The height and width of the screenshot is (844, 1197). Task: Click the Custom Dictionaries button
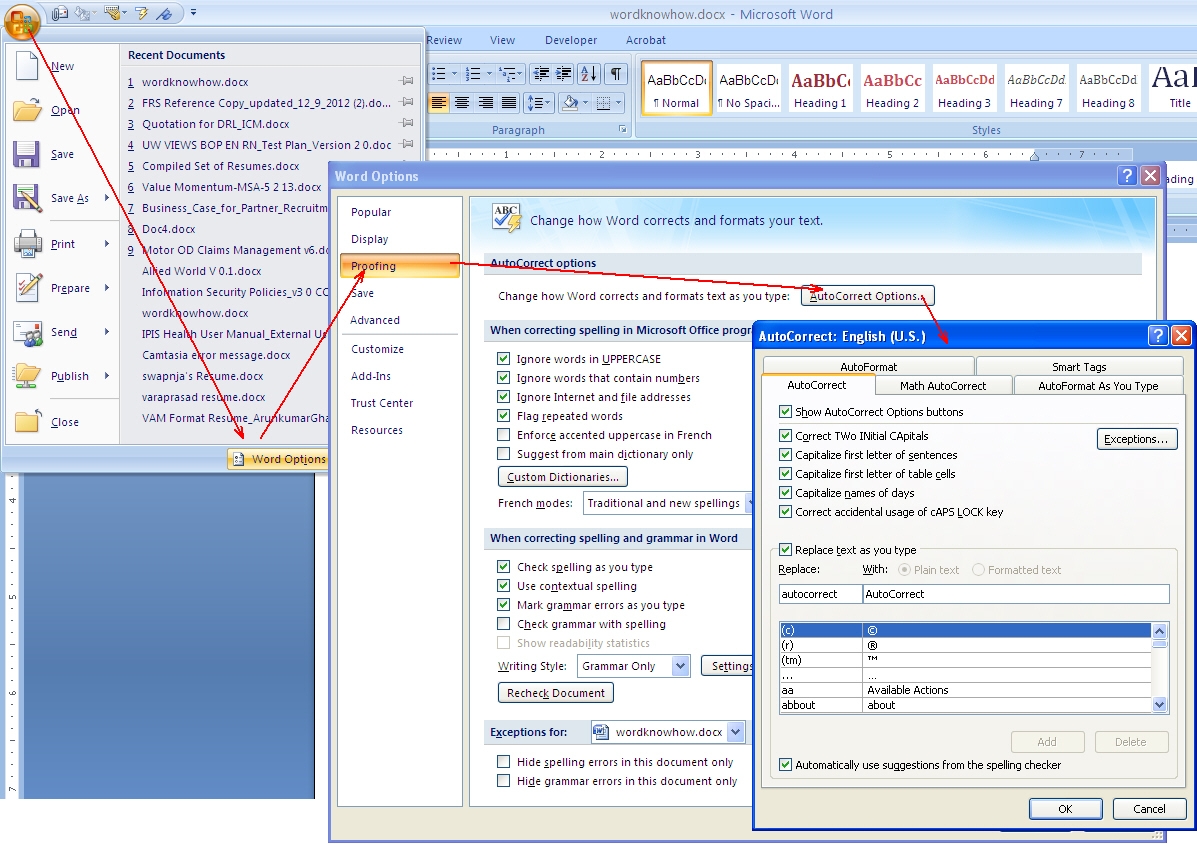point(563,477)
